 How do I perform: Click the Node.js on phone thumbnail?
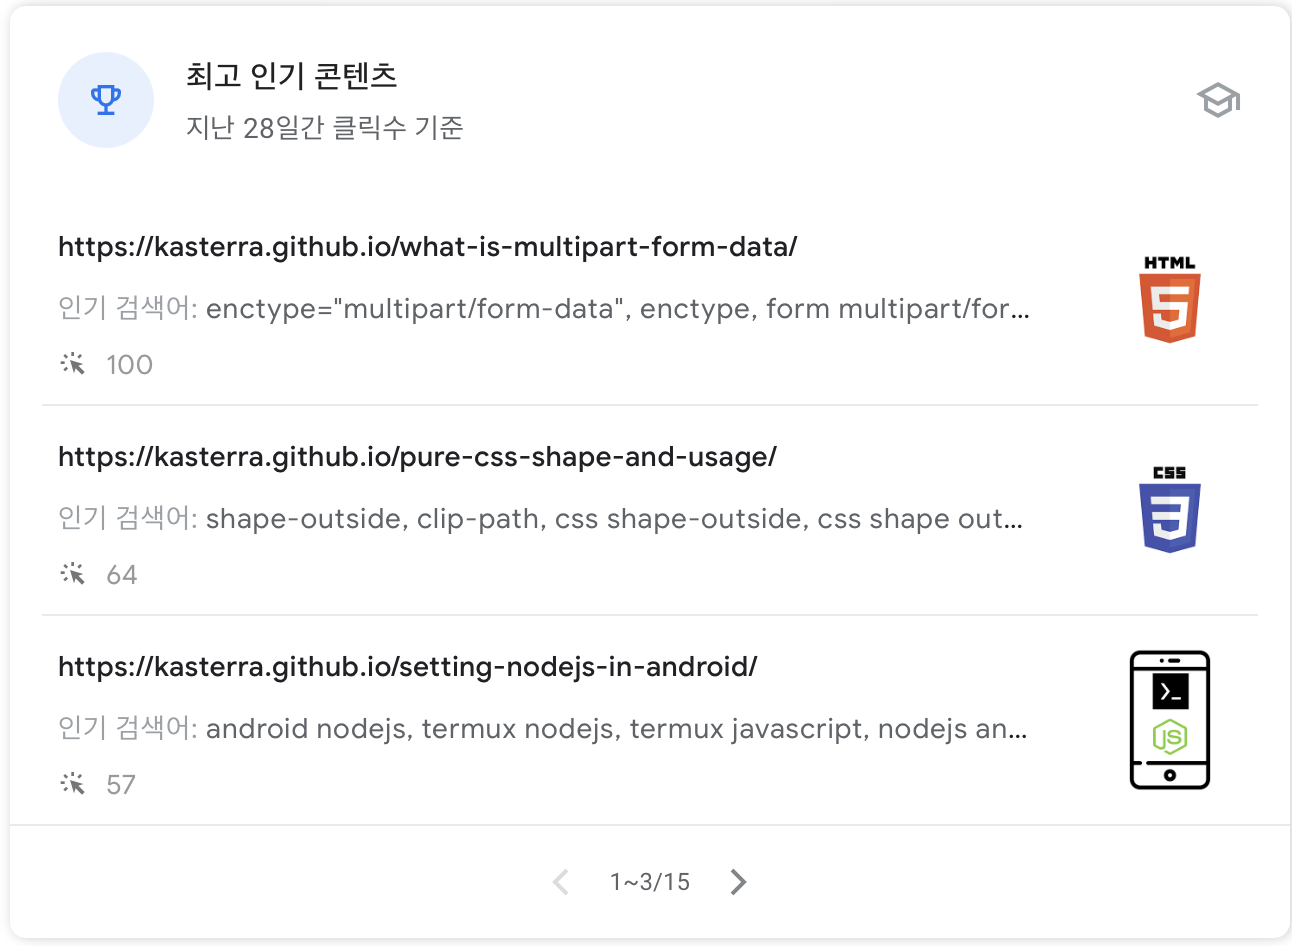pos(1169,720)
